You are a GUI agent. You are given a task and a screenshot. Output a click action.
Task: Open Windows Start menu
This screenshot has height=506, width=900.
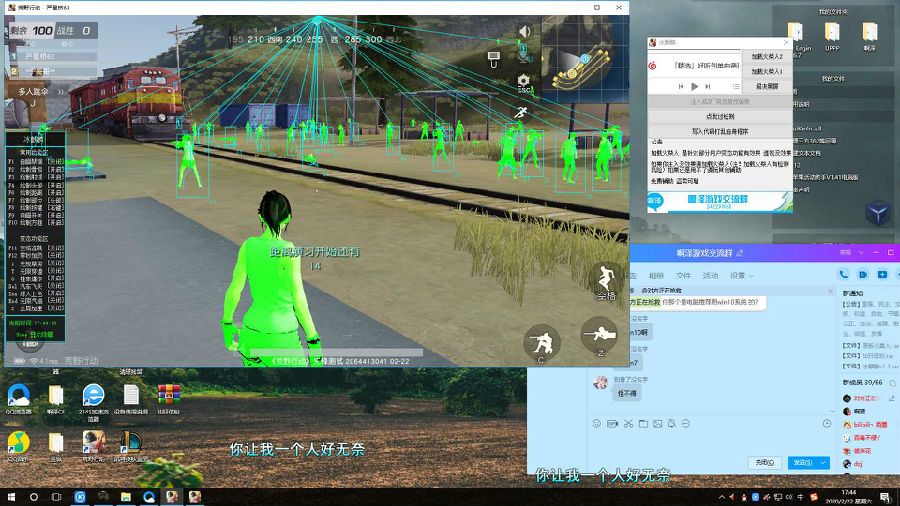coord(12,497)
